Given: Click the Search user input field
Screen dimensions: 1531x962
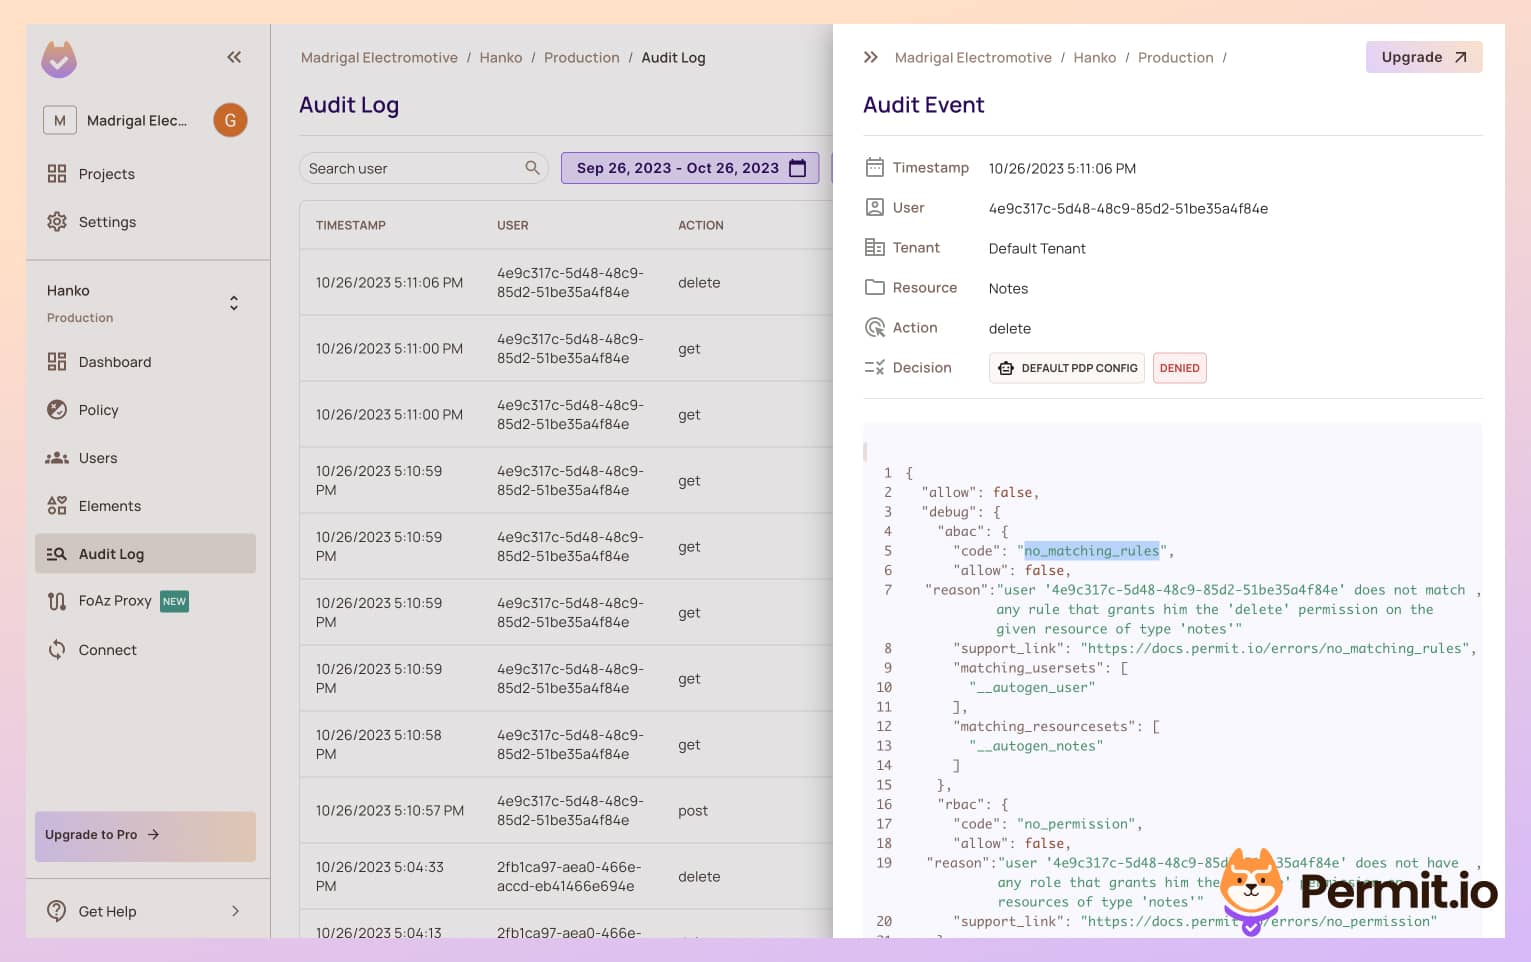Looking at the screenshot, I should [410, 168].
